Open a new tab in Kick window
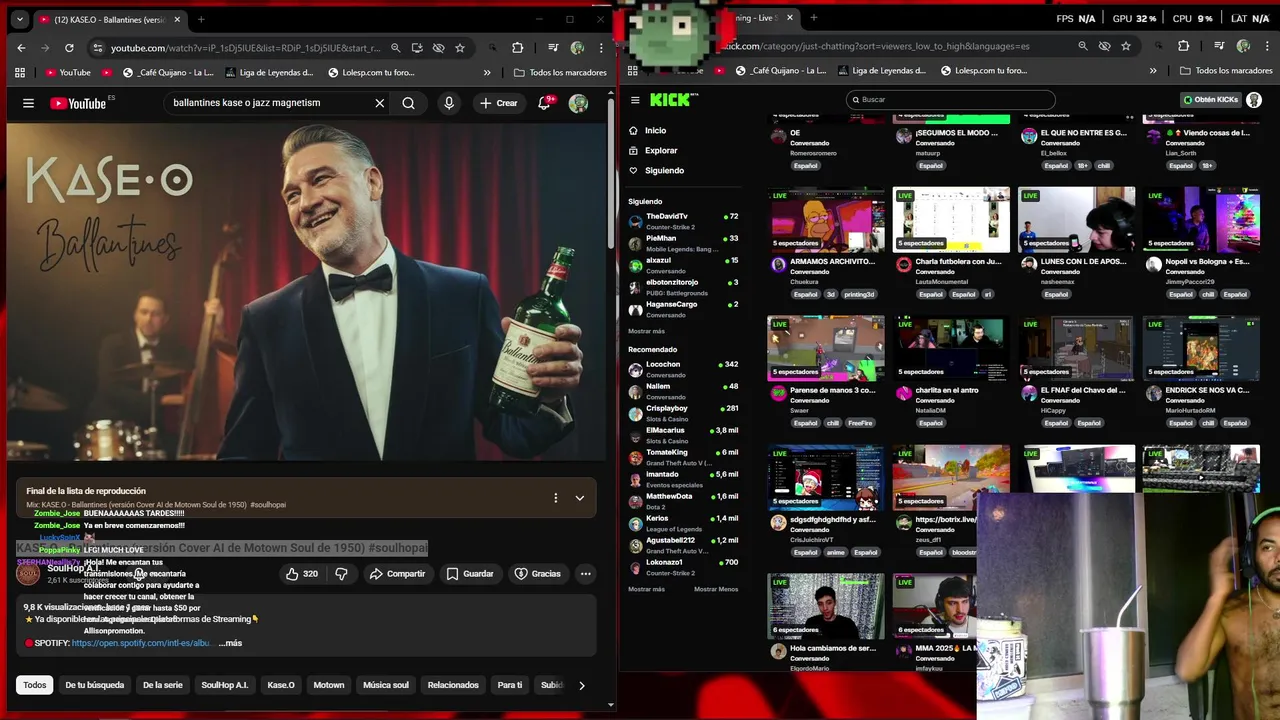 pos(813,18)
